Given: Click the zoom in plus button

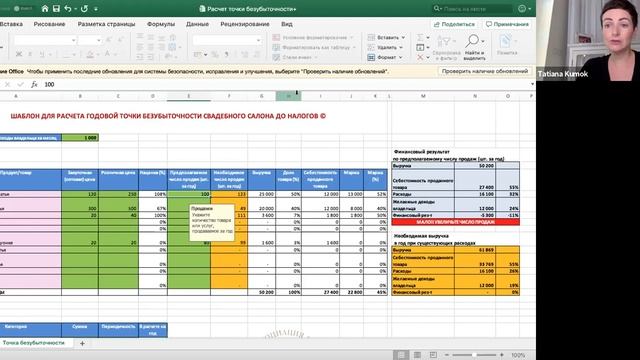Looking at the screenshot, I should tap(502, 355).
